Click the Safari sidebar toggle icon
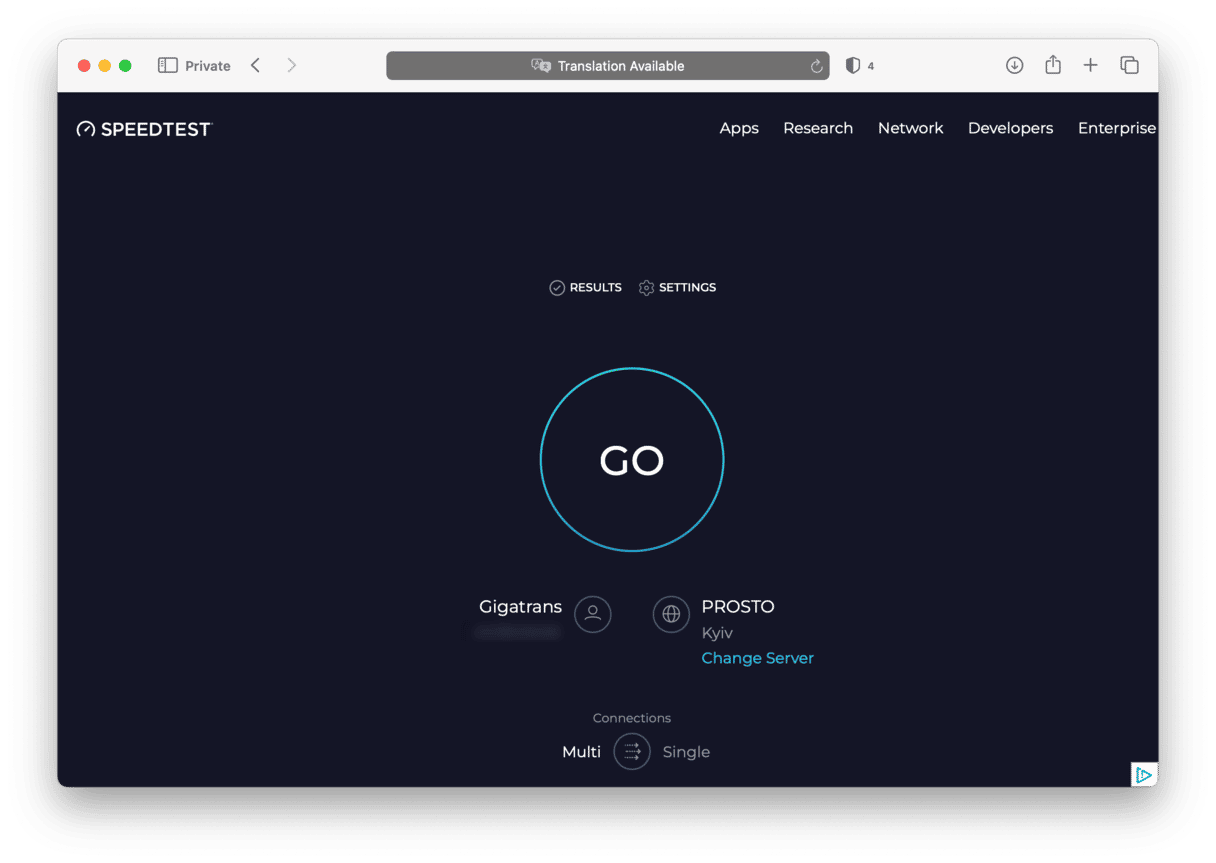The height and width of the screenshot is (863, 1216). pos(167,66)
